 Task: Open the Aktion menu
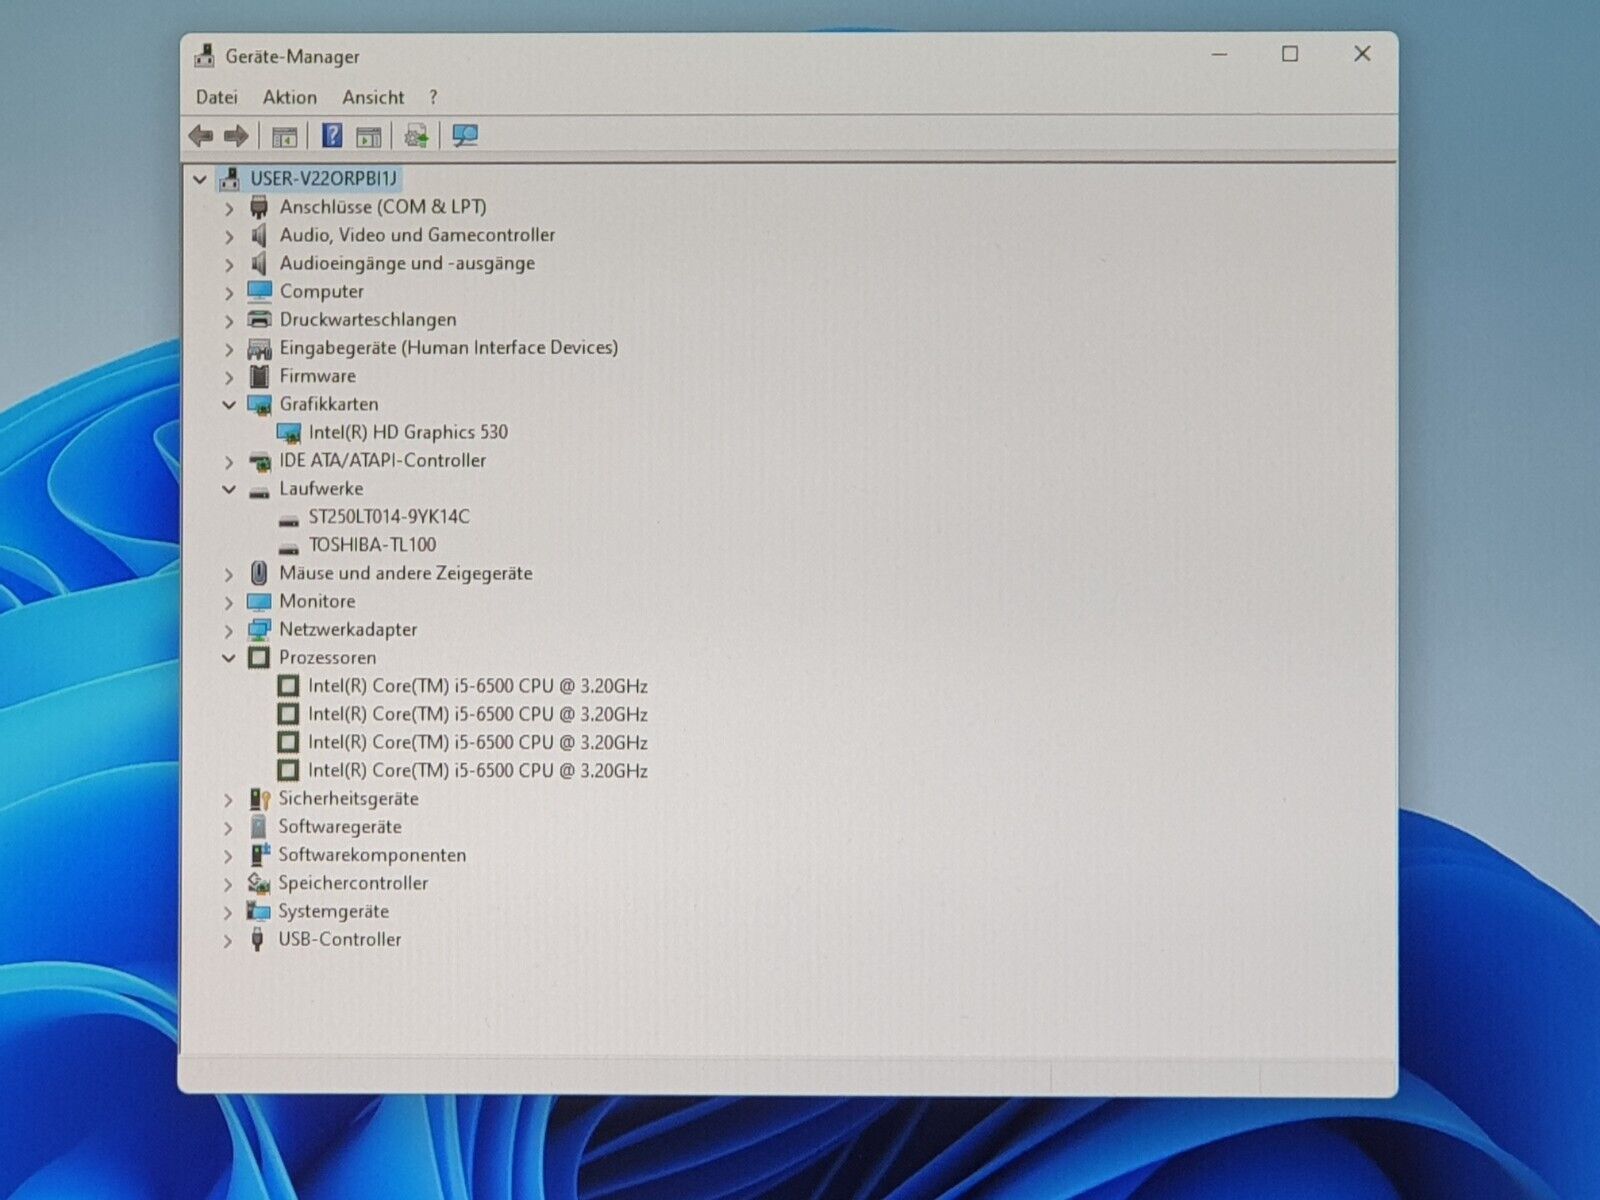(x=289, y=97)
